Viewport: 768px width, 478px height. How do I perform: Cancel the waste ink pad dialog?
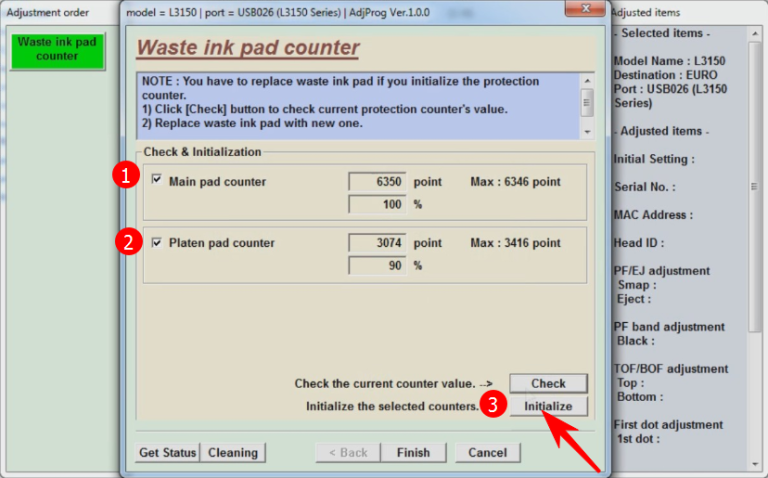click(x=487, y=452)
